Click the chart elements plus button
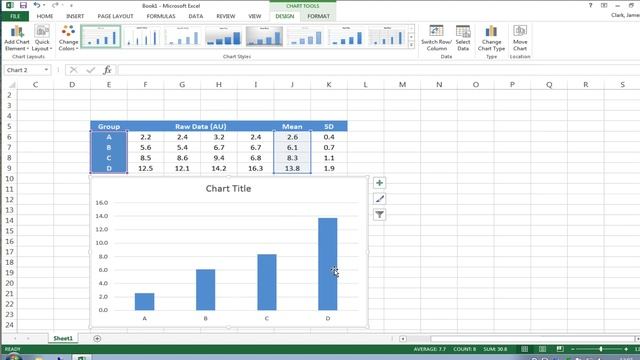This screenshot has height=360, width=640. click(x=380, y=183)
